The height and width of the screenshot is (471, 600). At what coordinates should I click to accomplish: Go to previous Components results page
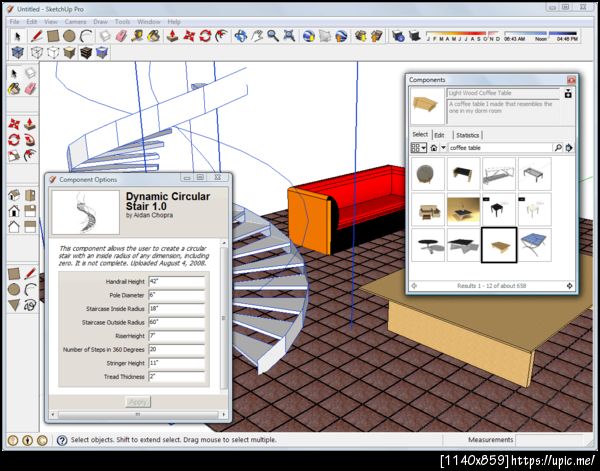tap(414, 286)
